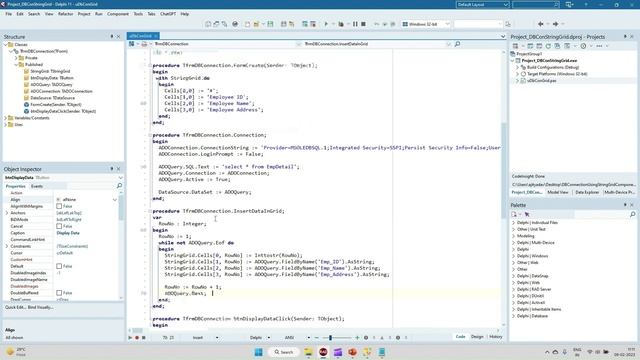The height and width of the screenshot is (360, 640).
Task: Click the Object Inspector search magnifier icon
Action: coord(120,186)
